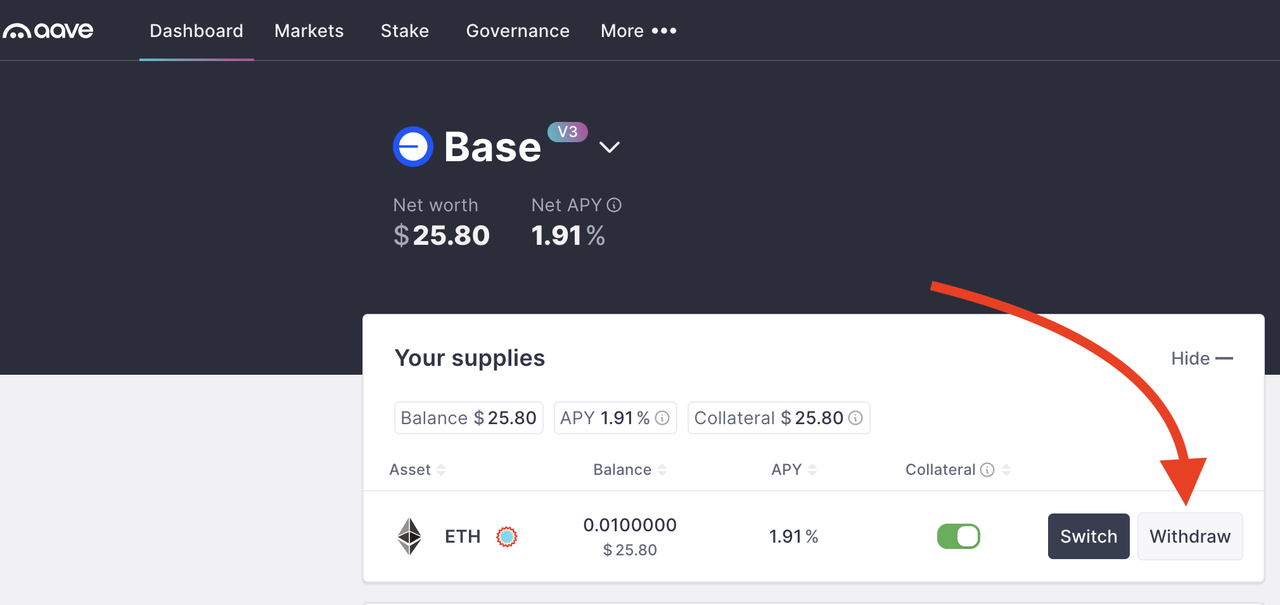Open the Governance page
Viewport: 1280px width, 605px height.
(518, 31)
